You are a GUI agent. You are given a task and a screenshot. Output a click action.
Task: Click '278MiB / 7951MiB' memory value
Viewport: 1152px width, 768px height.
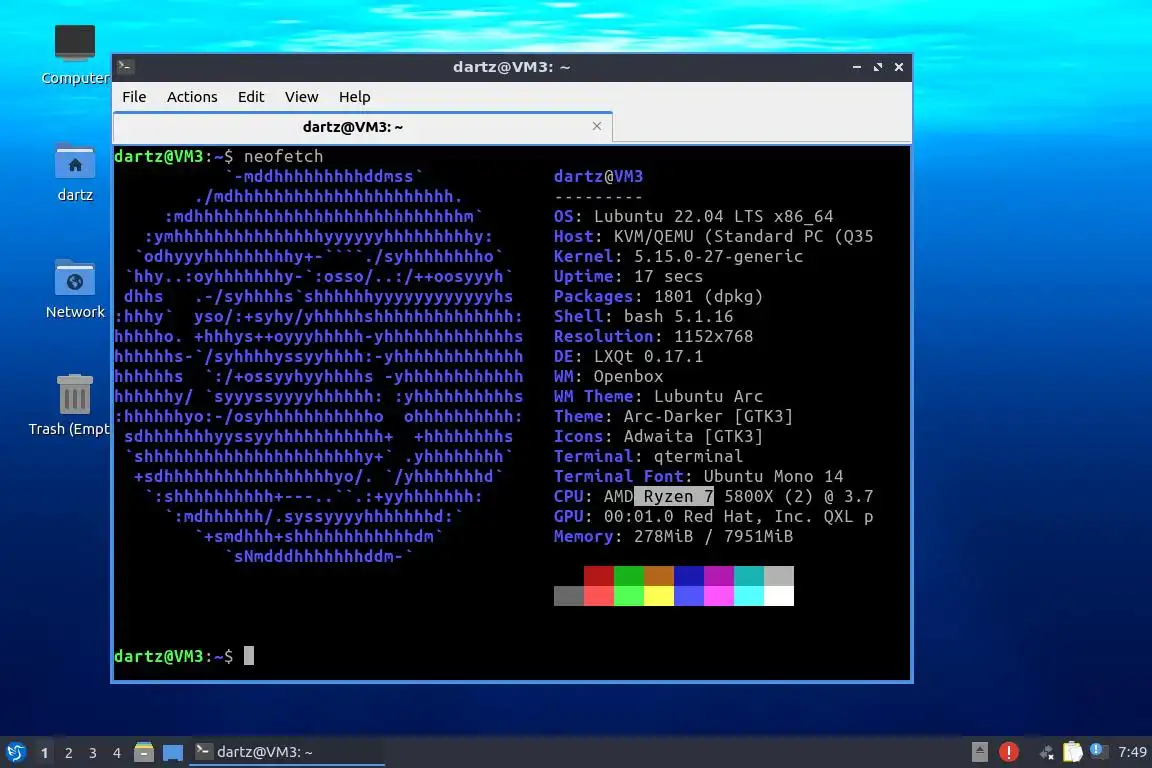point(713,536)
